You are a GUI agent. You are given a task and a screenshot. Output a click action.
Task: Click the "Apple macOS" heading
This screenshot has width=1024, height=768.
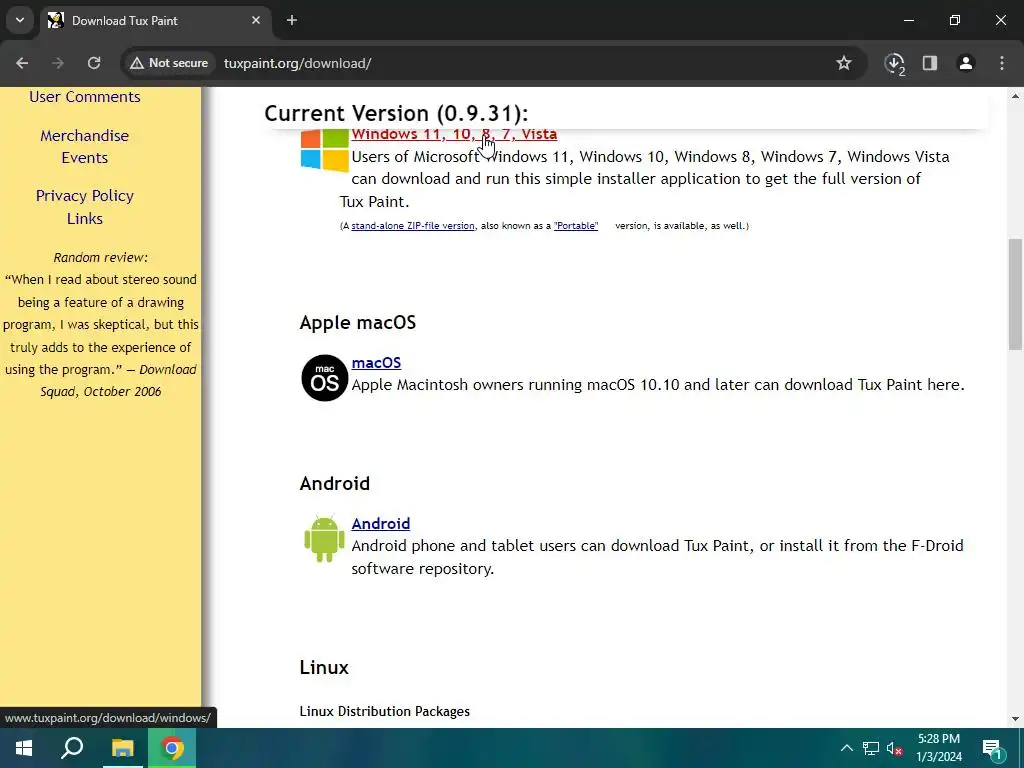358,323
